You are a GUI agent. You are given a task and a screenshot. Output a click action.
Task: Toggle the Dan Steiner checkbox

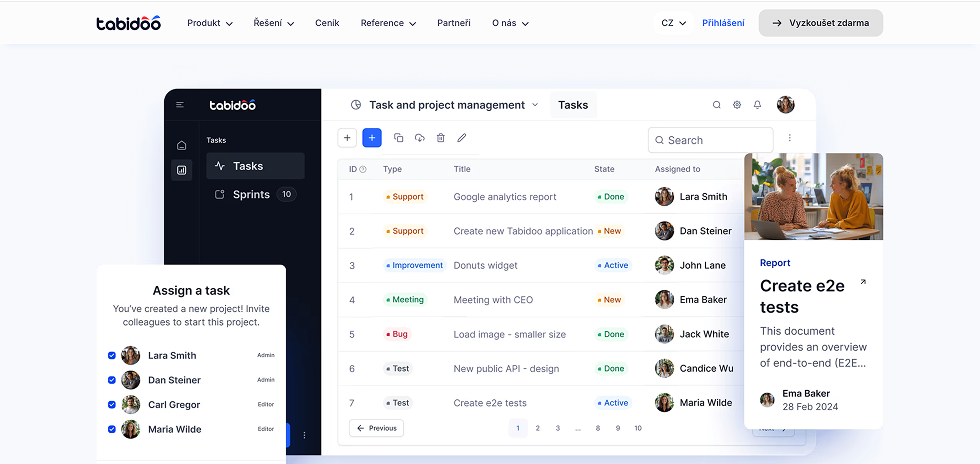pyautogui.click(x=112, y=380)
